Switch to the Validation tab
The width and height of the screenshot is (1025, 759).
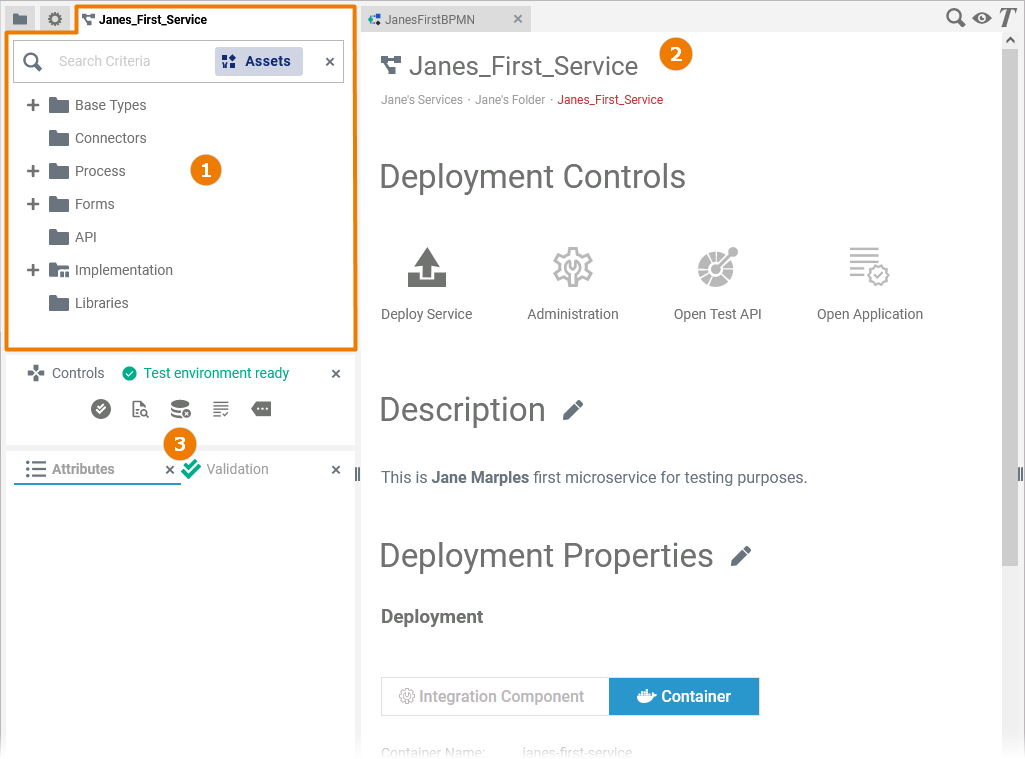point(237,469)
